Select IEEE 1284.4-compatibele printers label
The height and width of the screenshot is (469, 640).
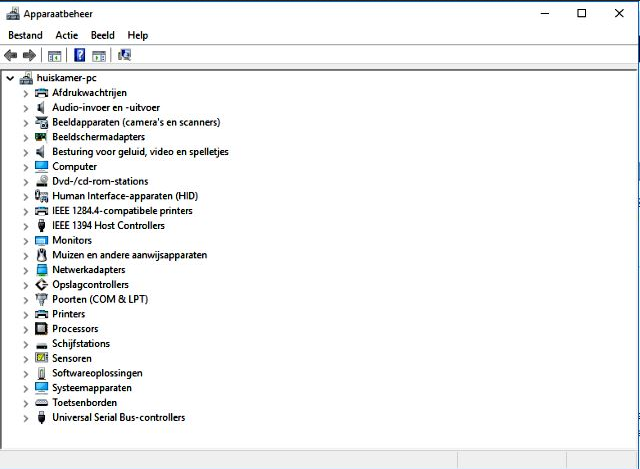pos(122,211)
